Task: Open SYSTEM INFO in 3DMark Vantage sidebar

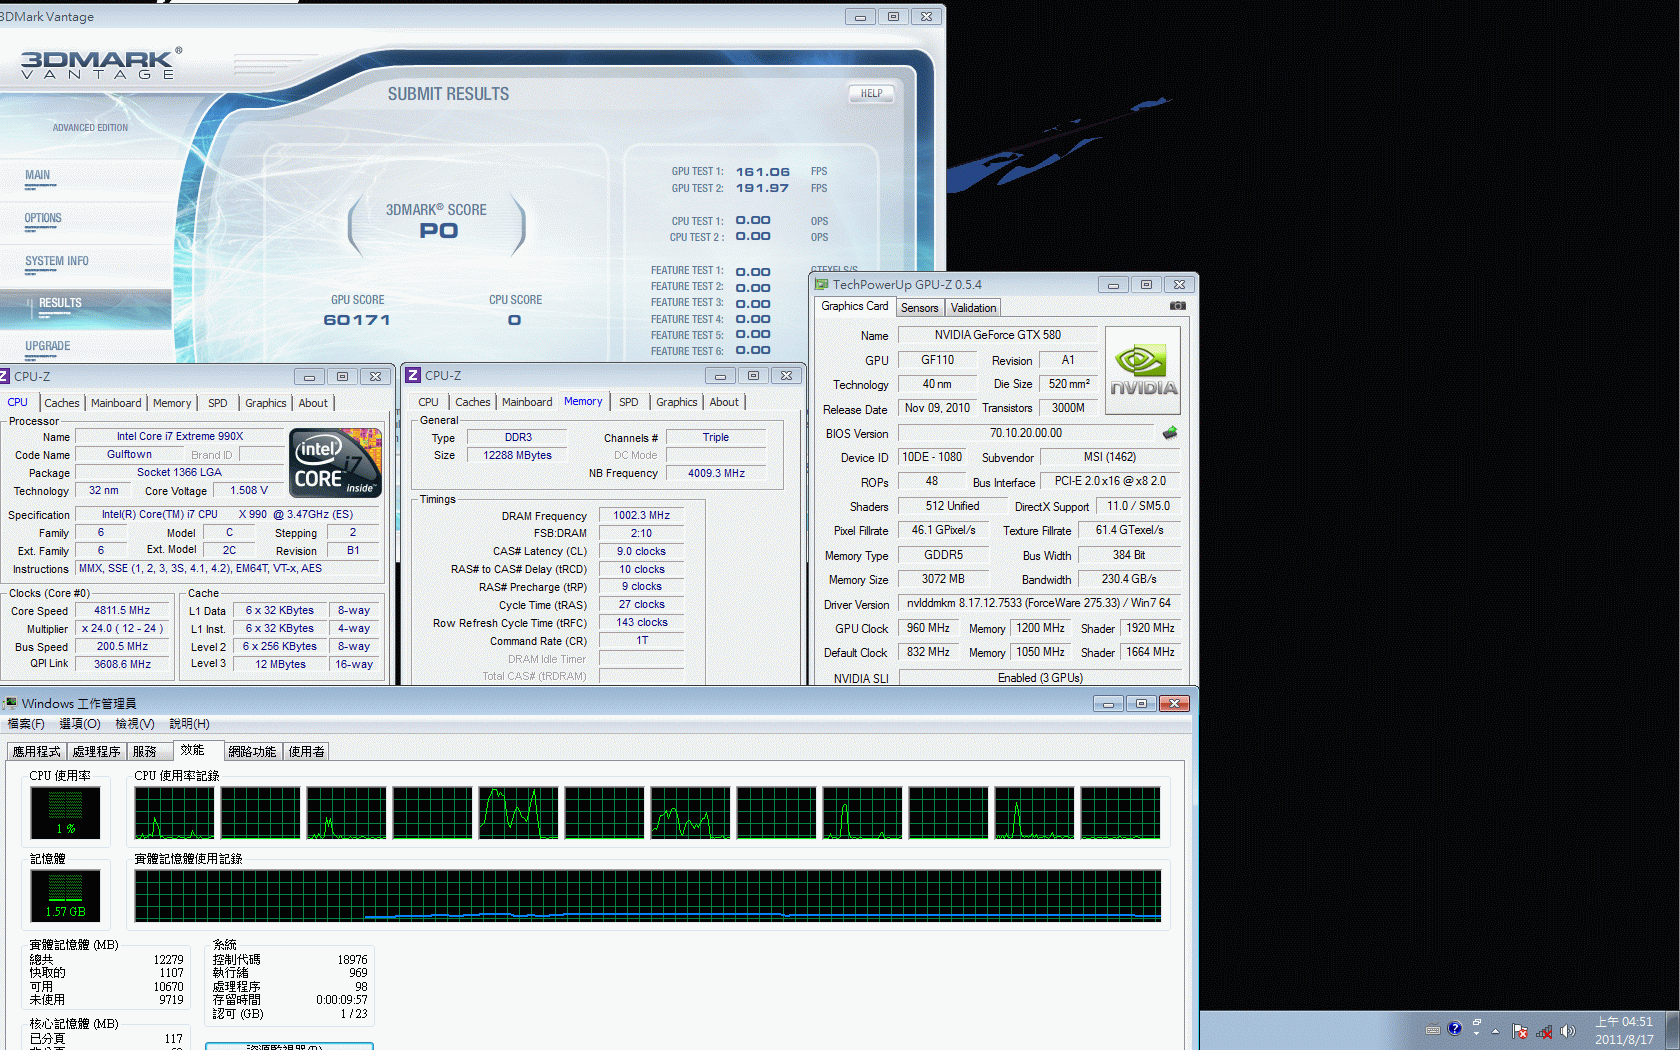Action: coord(57,261)
